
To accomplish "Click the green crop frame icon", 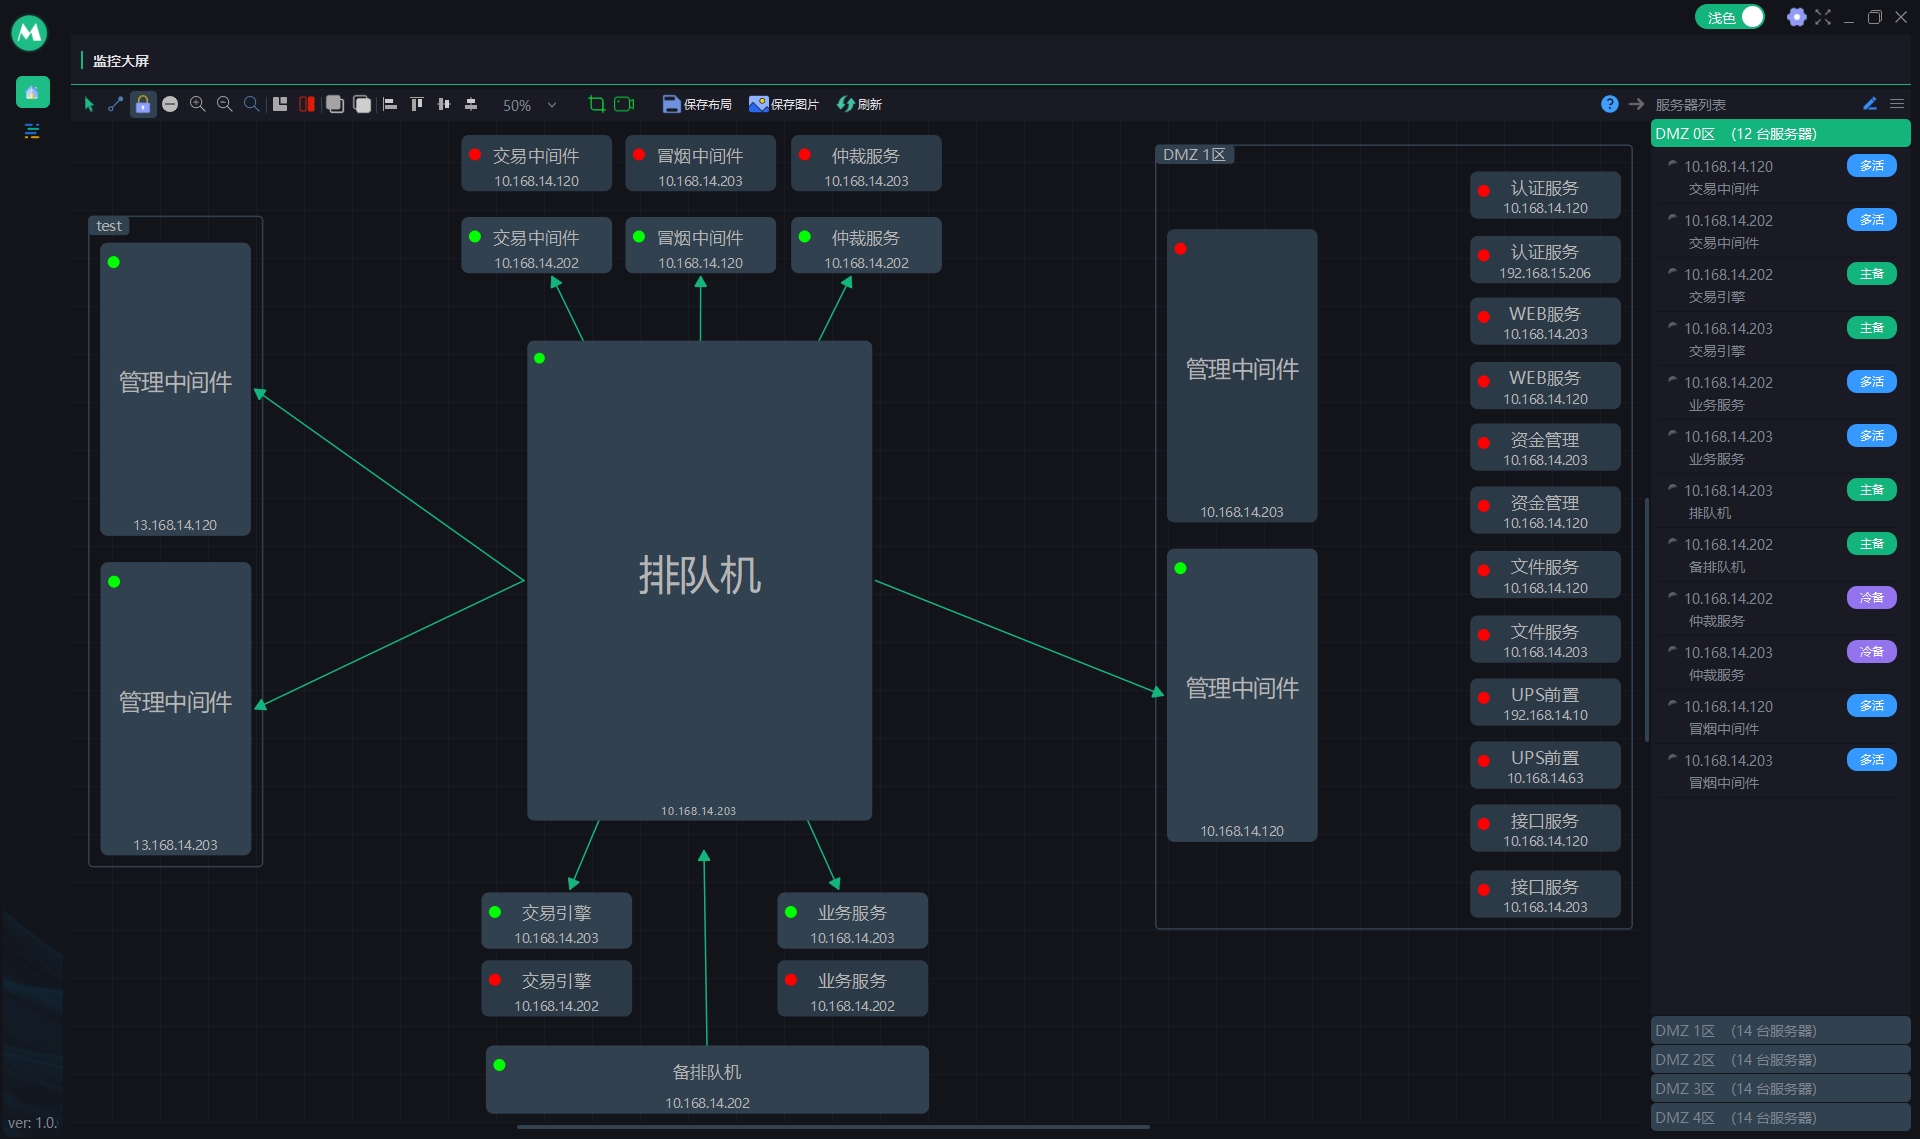I will point(597,104).
